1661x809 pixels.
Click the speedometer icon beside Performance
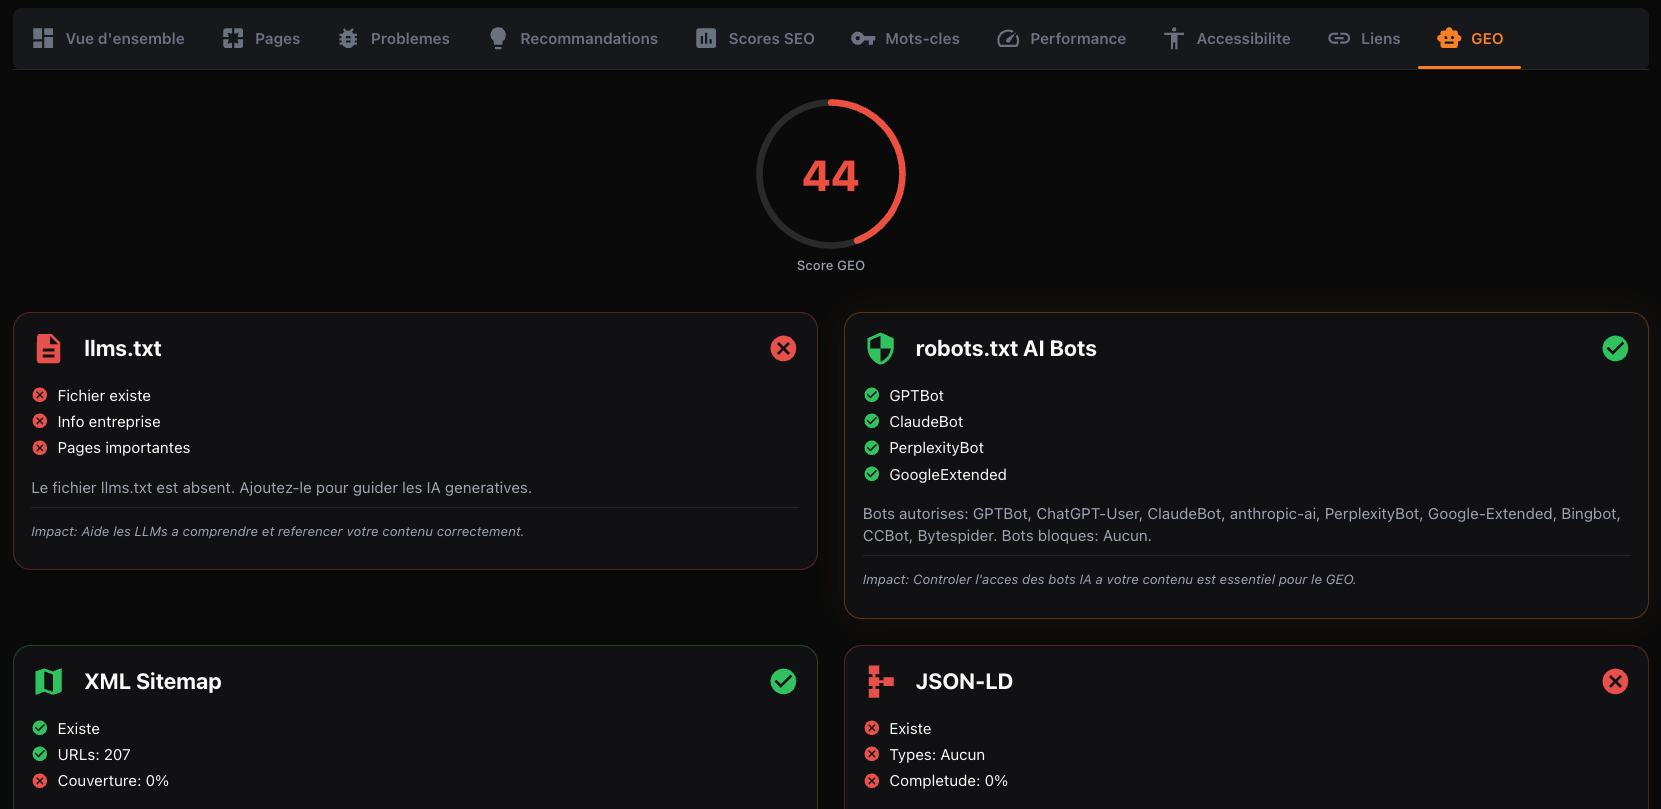click(1008, 38)
